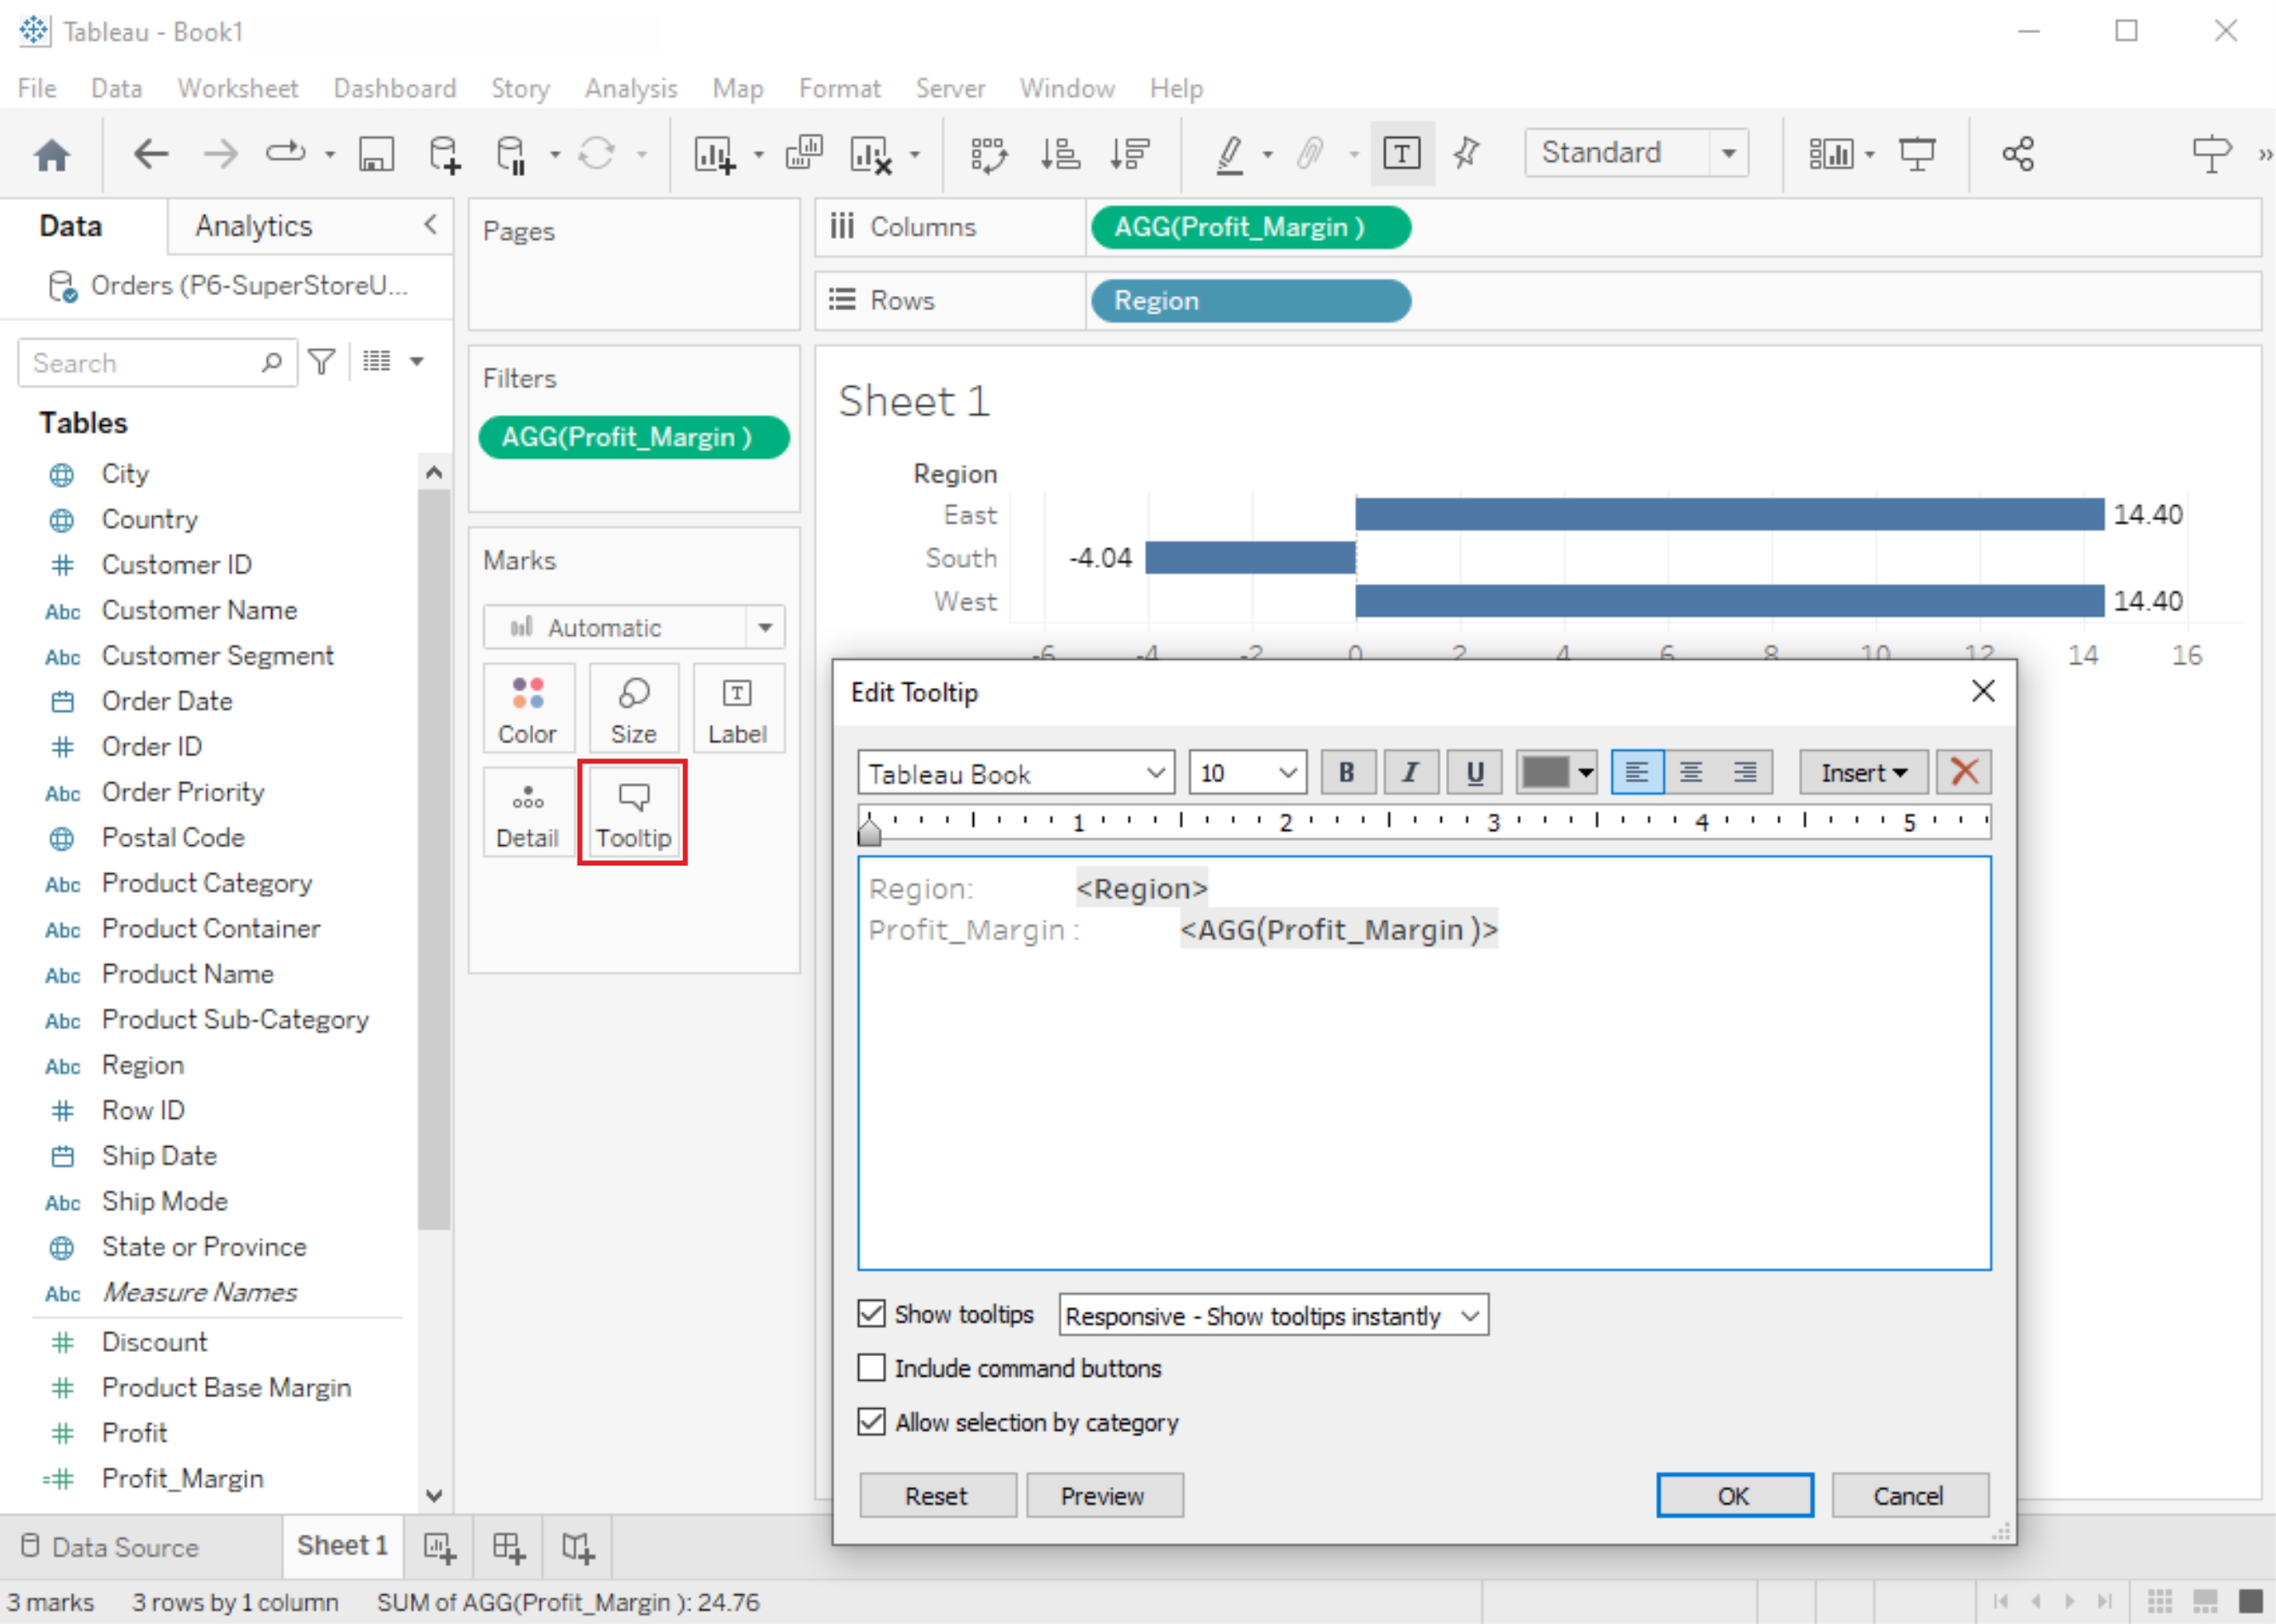The width and height of the screenshot is (2276, 1624).
Task: Add new dashboard tab icon
Action: [509, 1548]
